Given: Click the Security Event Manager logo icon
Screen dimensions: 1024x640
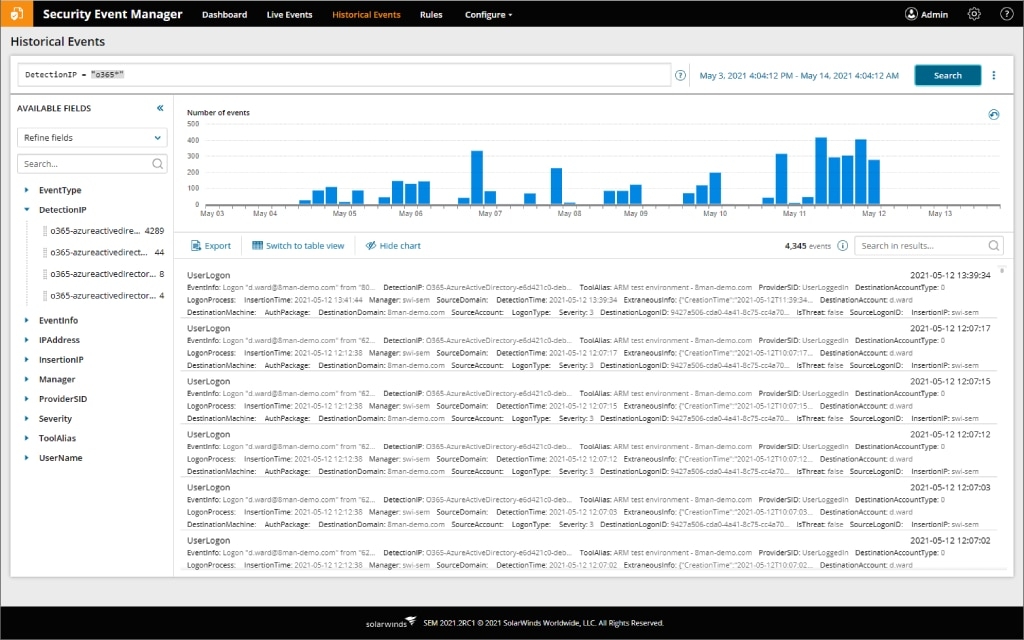Looking at the screenshot, I should [x=16, y=14].
